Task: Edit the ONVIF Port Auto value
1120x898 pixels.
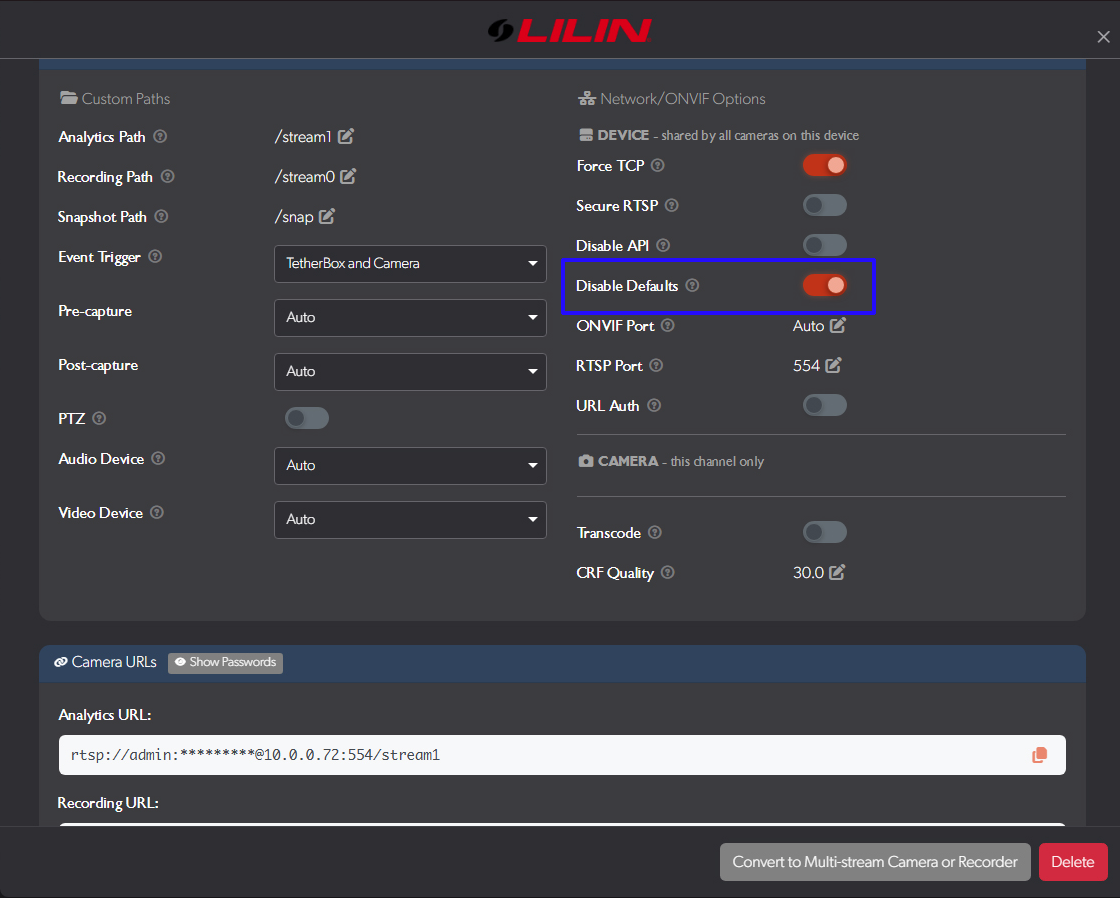Action: click(x=838, y=325)
